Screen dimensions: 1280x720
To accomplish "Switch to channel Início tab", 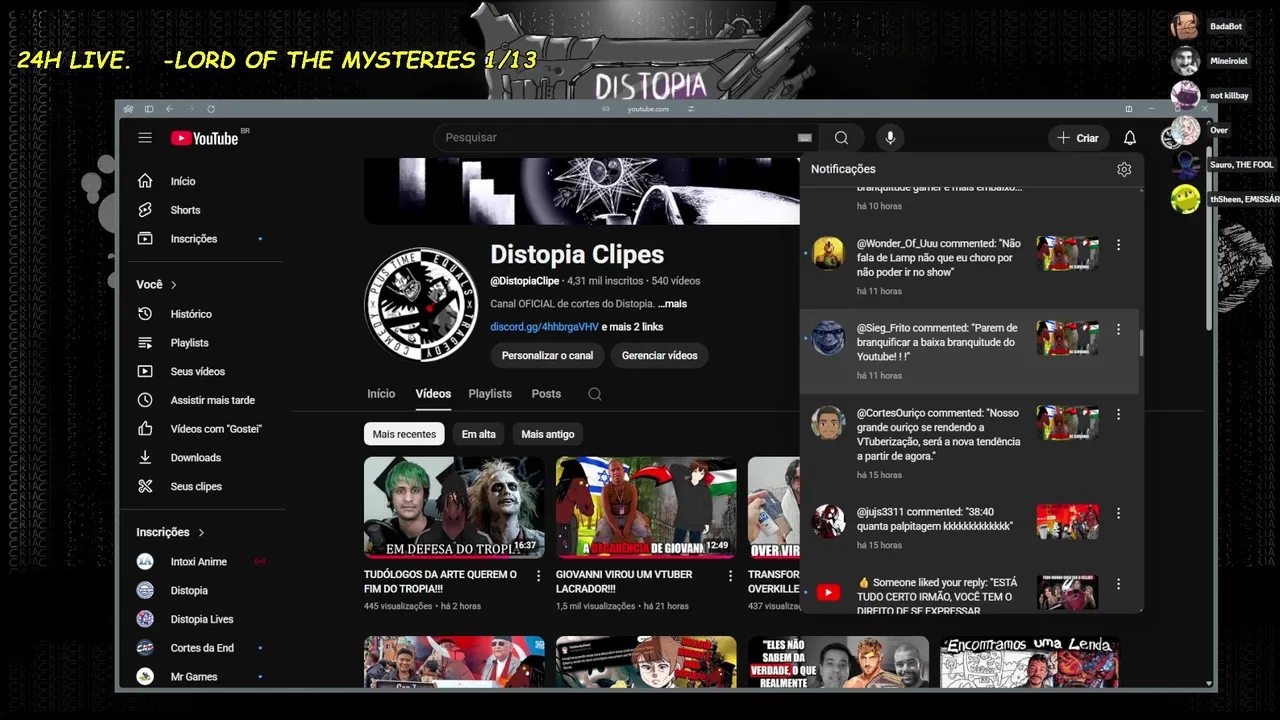I will 381,394.
